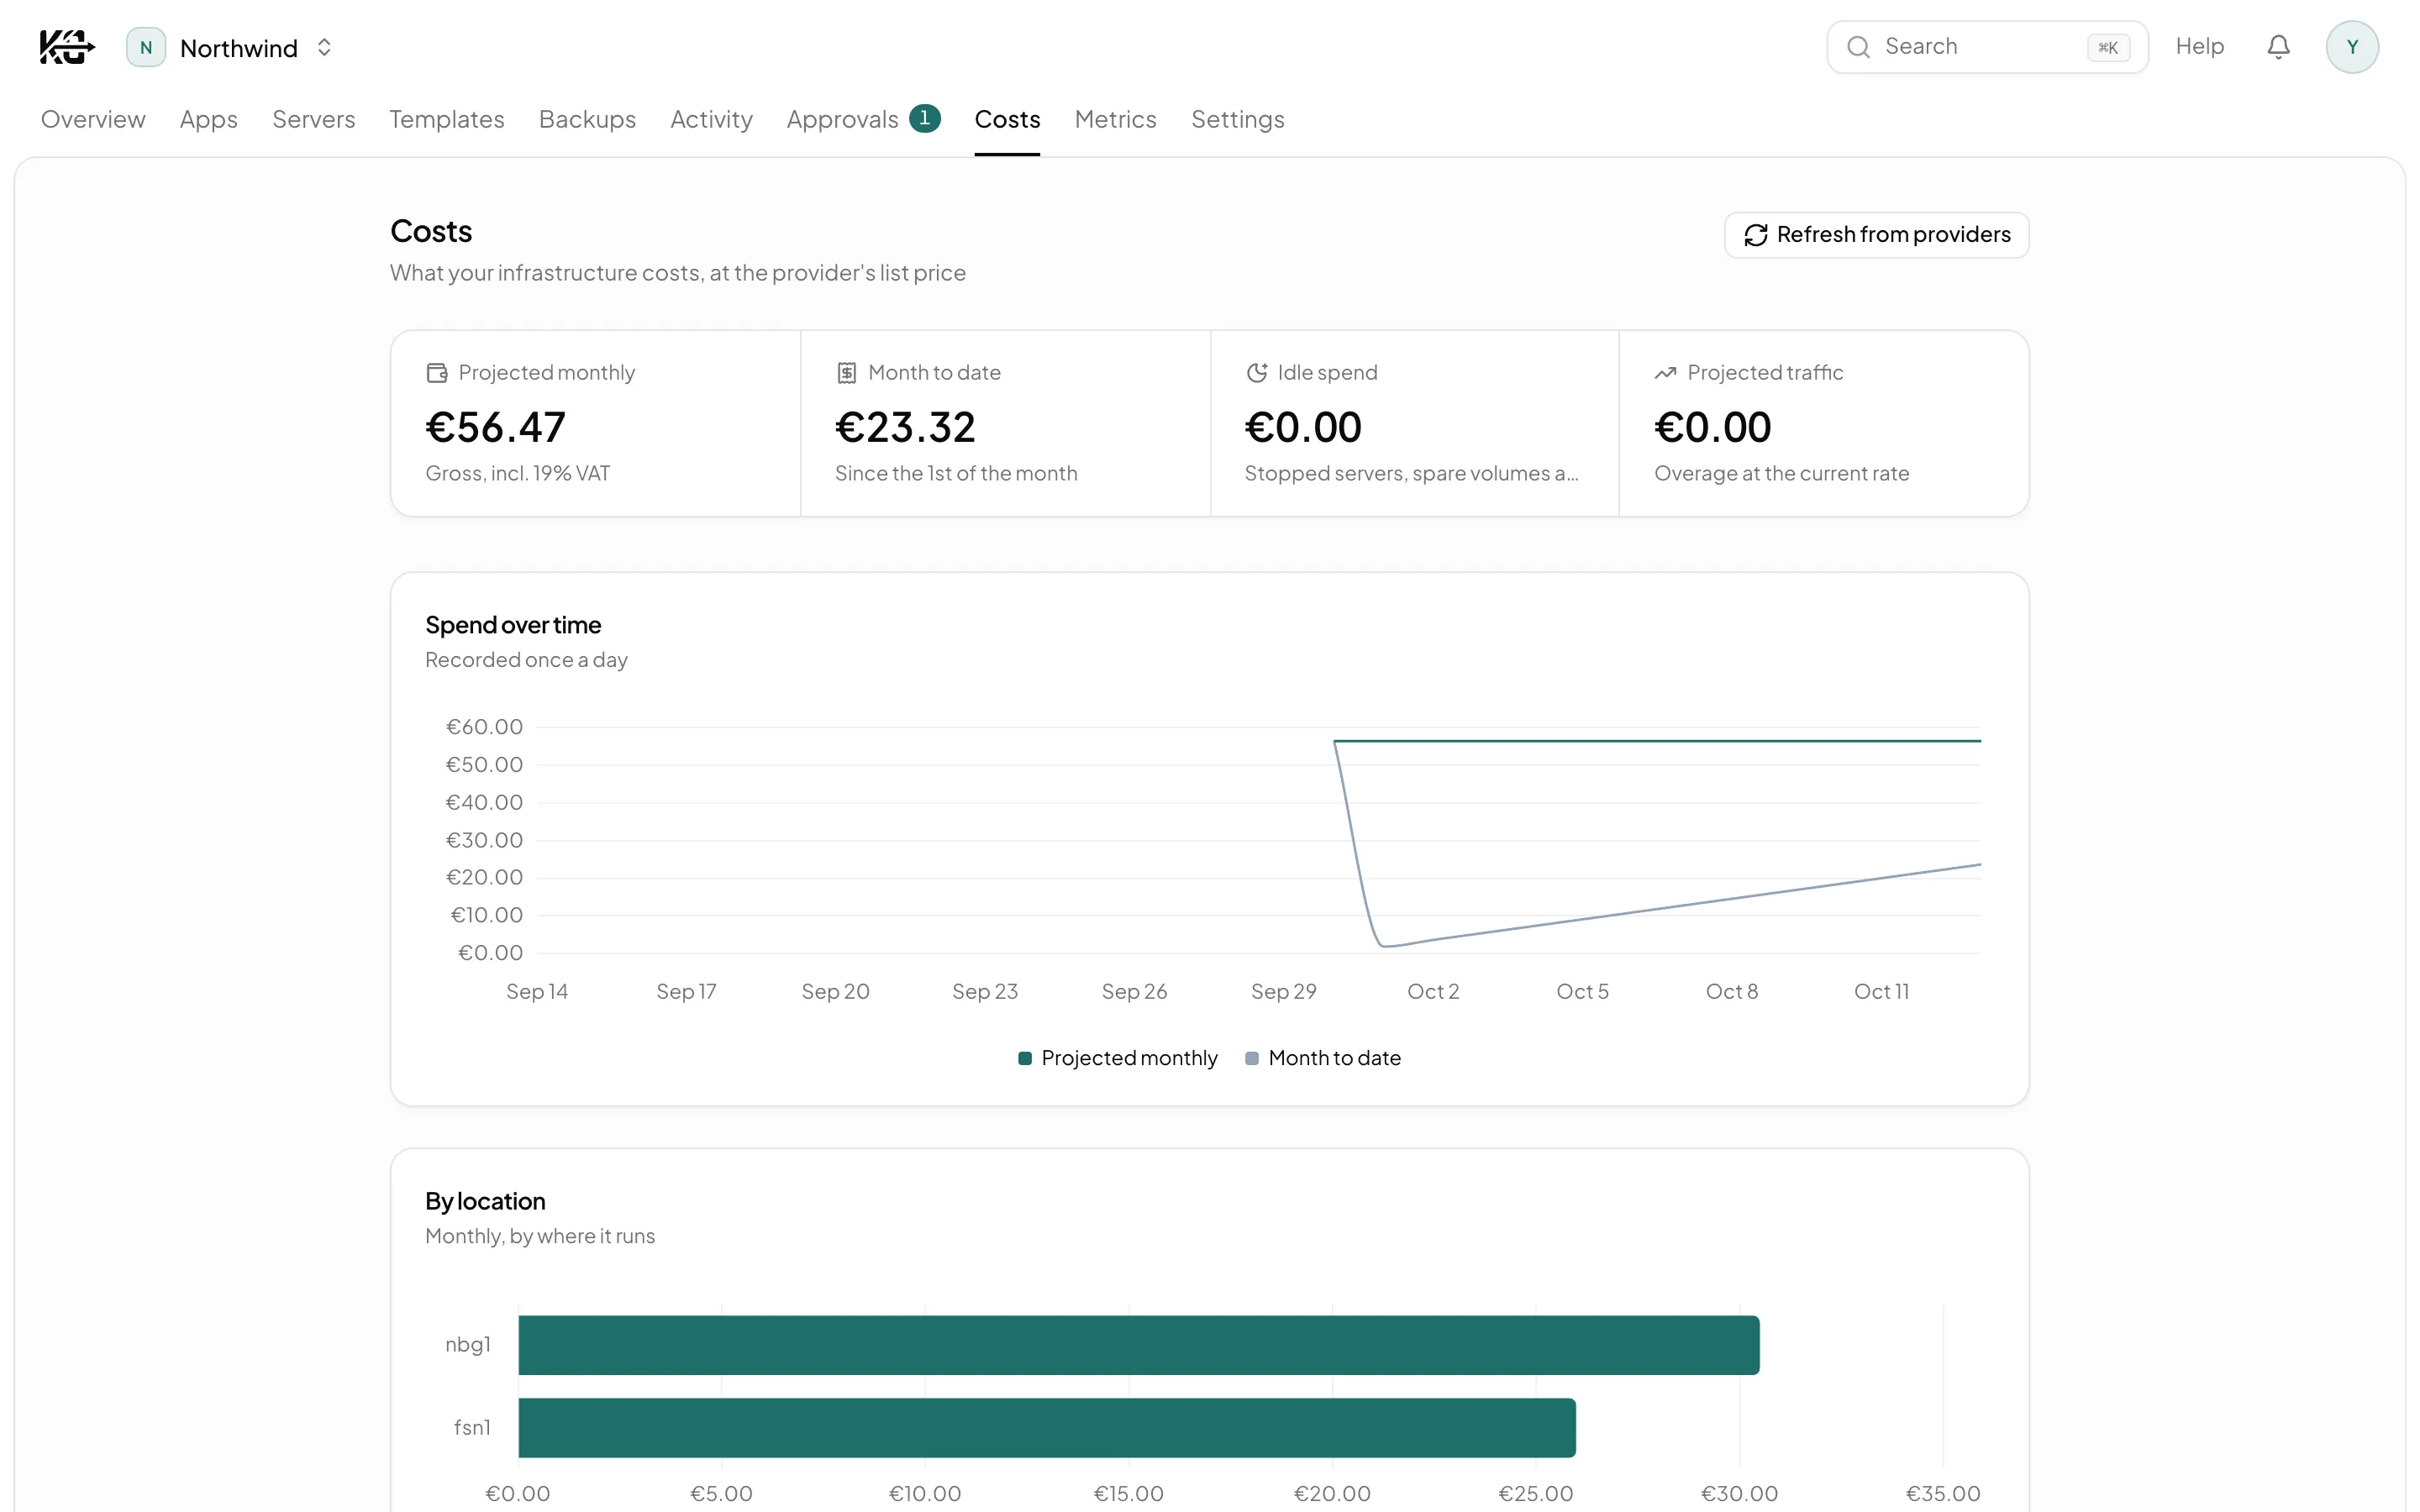Click the Month to date receipt icon
The height and width of the screenshot is (1512, 2420).
coord(847,373)
